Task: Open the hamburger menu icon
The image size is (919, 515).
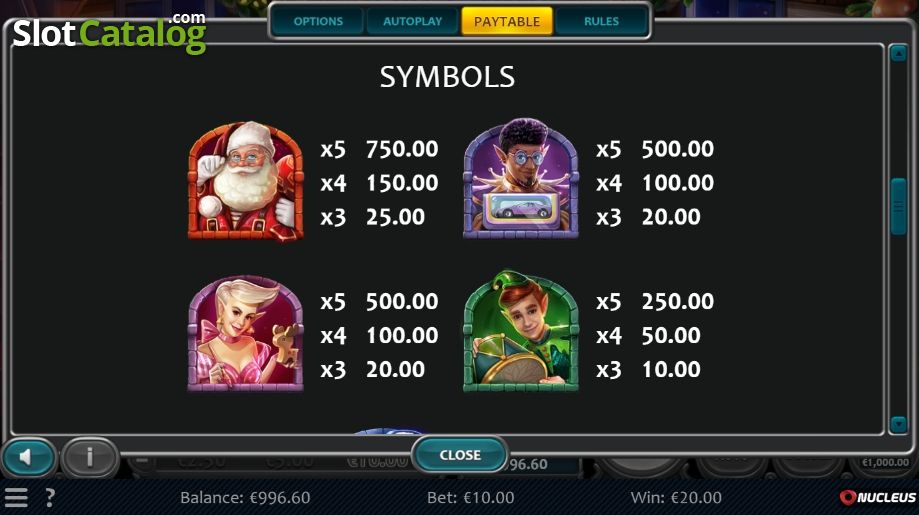Action: pyautogui.click(x=16, y=497)
